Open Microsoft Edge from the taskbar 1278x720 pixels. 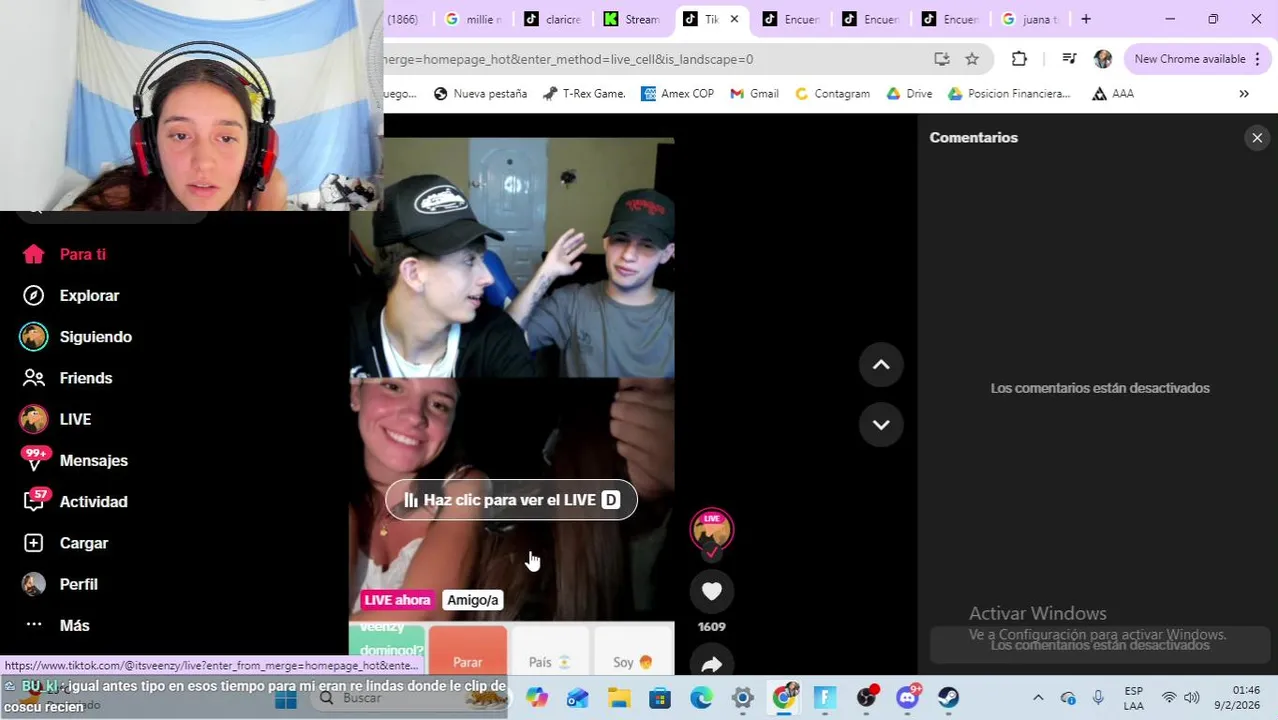(x=701, y=698)
